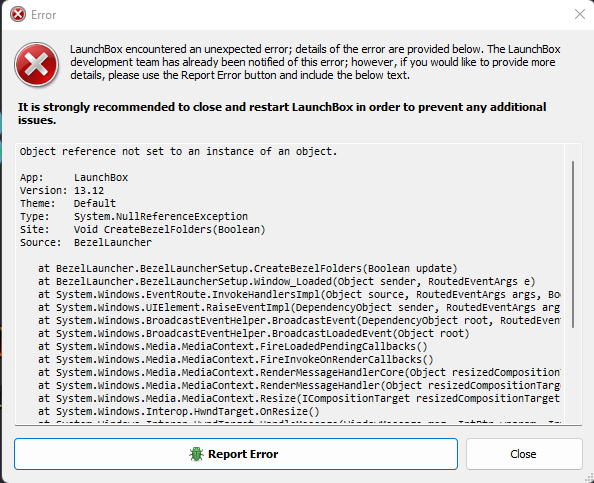
Task: Click the red error icon in the title bar
Action: click(18, 14)
